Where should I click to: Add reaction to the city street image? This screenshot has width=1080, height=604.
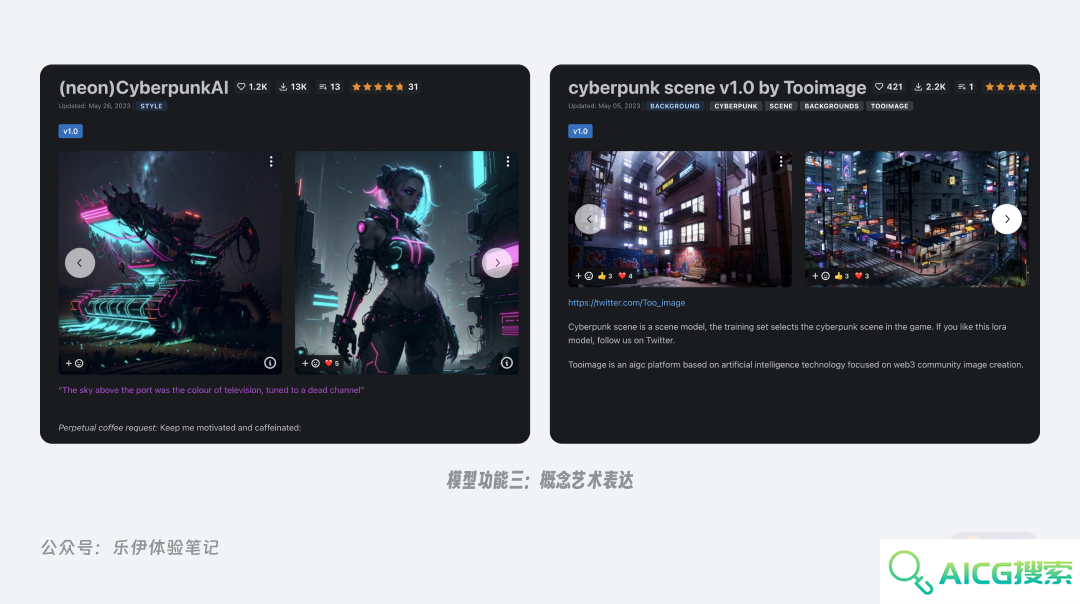coord(820,275)
